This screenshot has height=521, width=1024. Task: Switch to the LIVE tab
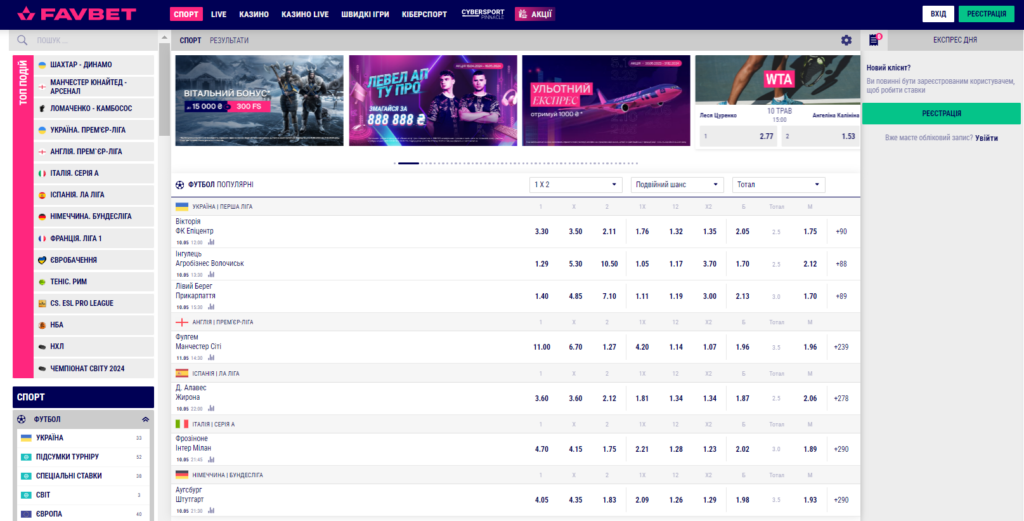[219, 14]
